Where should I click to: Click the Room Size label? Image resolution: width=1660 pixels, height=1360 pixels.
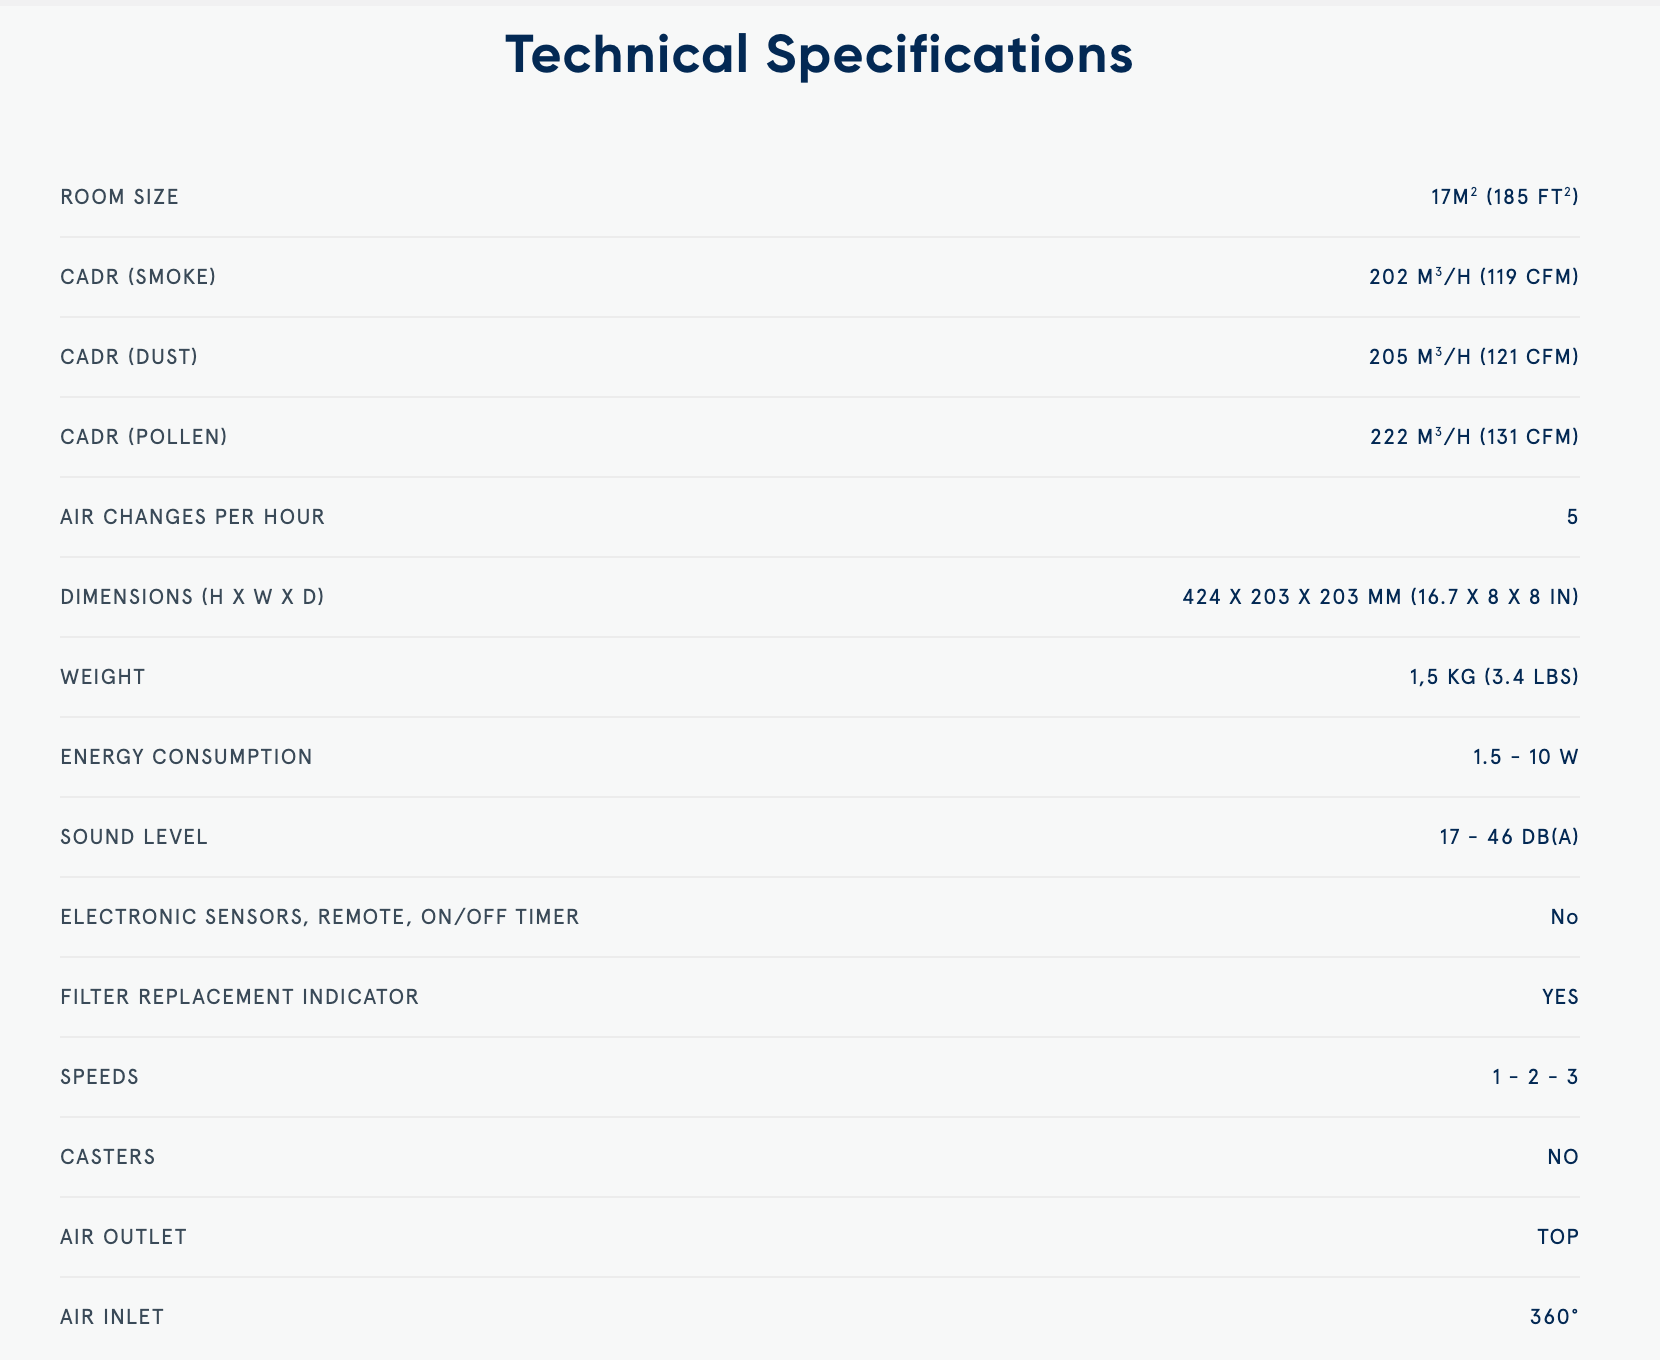[119, 197]
